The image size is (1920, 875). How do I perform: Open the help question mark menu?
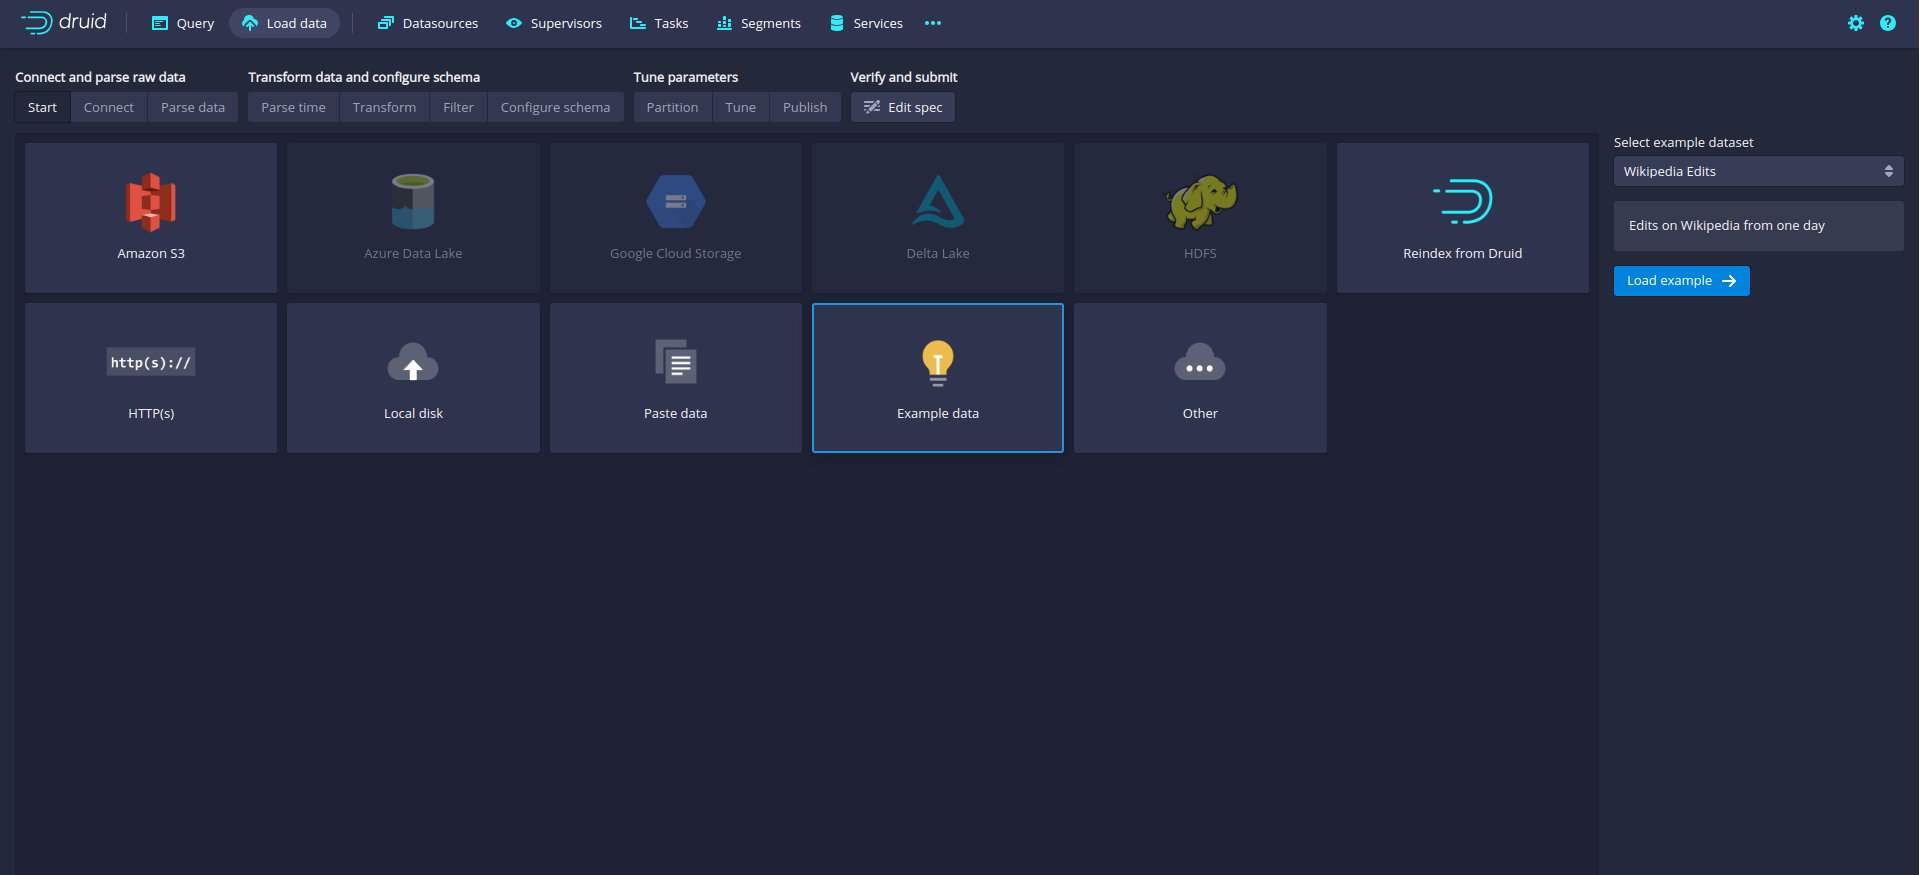tap(1888, 23)
